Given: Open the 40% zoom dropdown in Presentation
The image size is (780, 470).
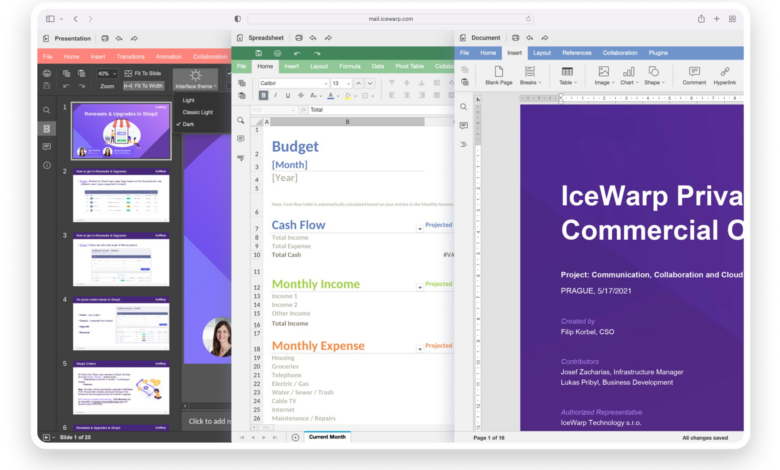Looking at the screenshot, I should tap(106, 74).
